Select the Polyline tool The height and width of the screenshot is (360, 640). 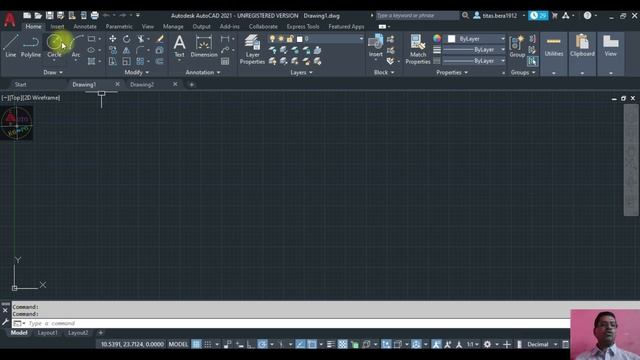coord(31,45)
